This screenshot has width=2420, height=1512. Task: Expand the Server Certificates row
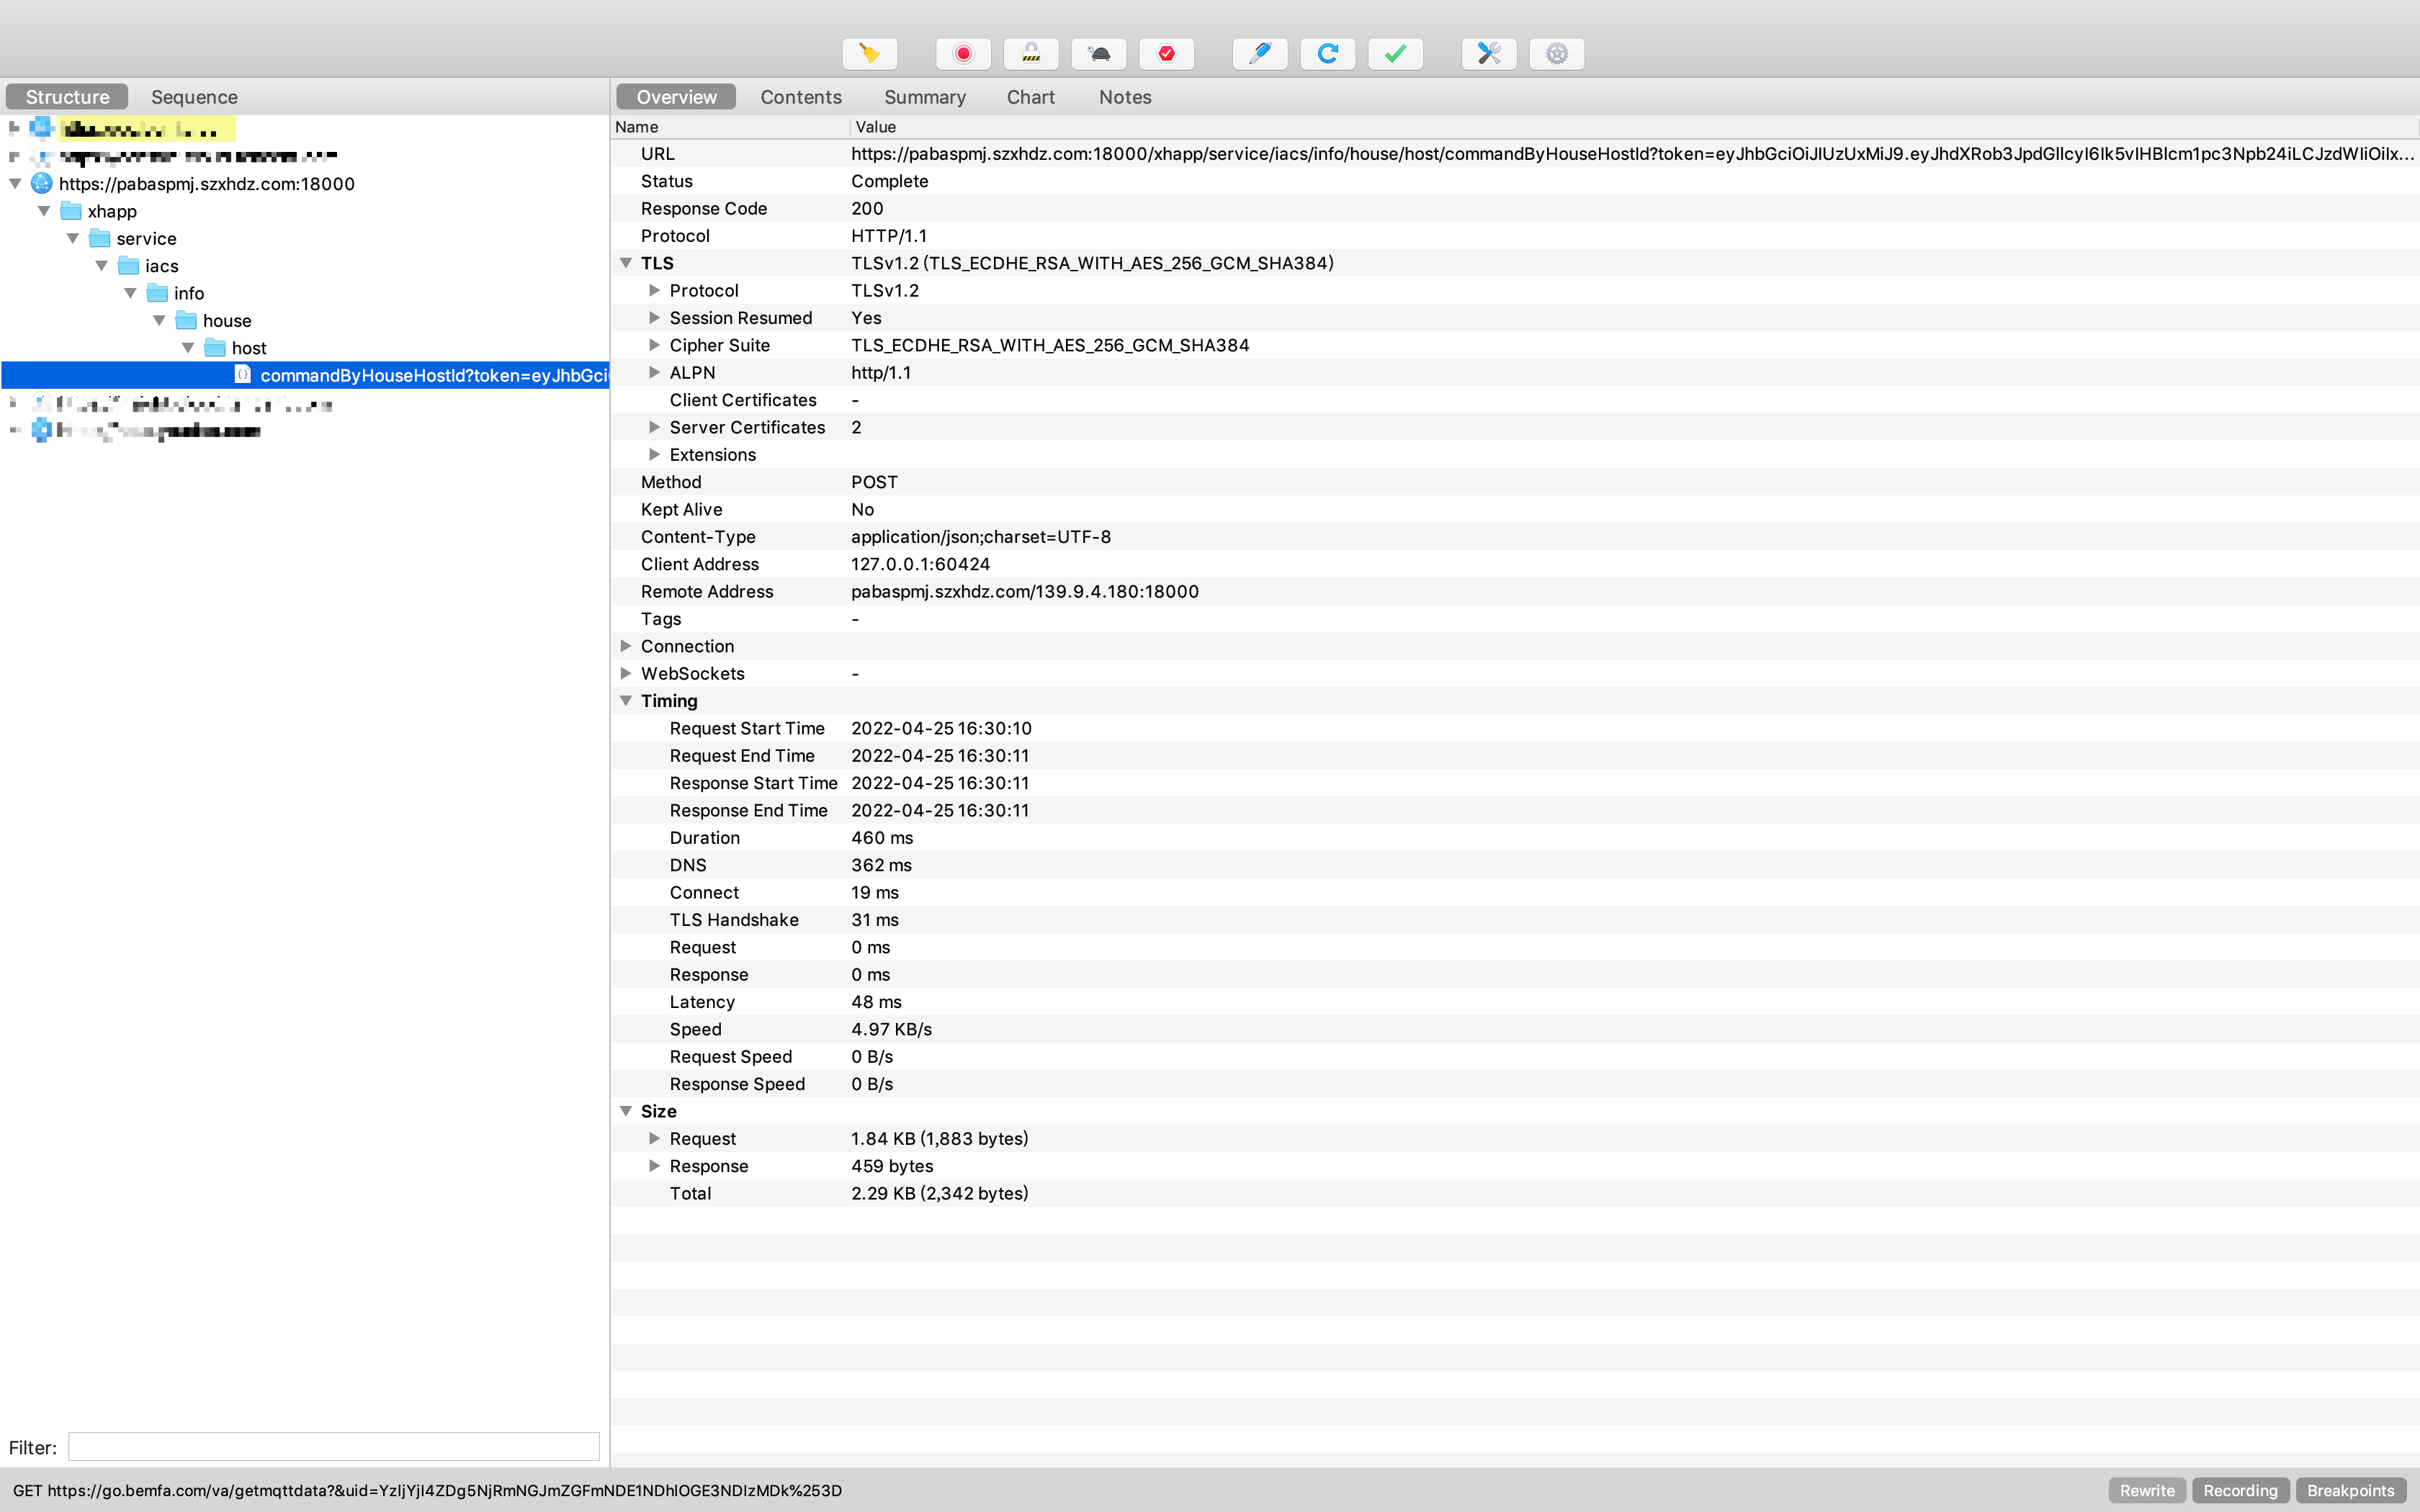(654, 427)
